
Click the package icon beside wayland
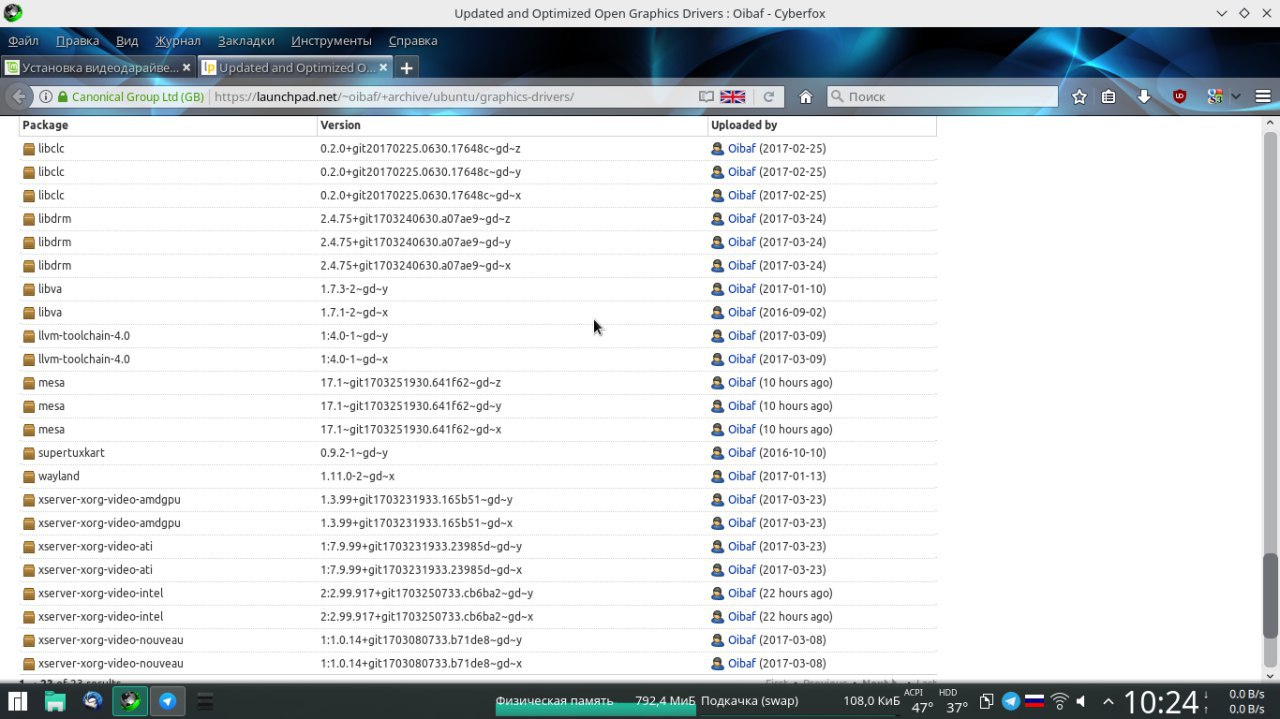[29, 476]
